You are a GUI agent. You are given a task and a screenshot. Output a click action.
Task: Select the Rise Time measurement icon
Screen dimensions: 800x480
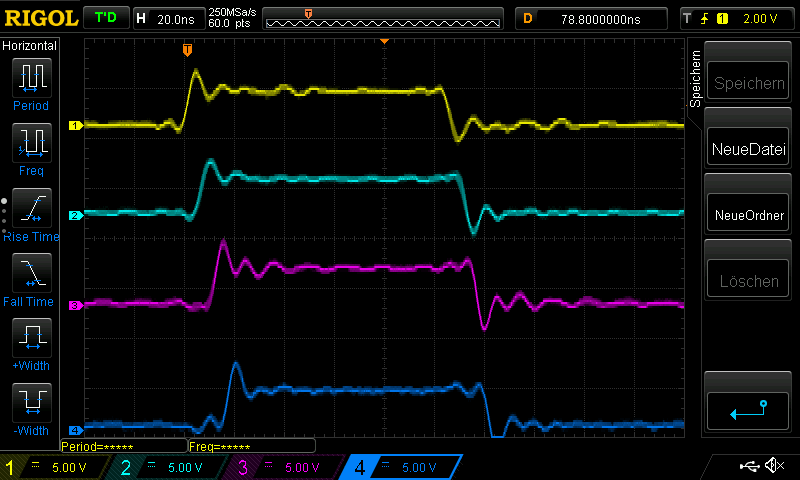(32, 208)
